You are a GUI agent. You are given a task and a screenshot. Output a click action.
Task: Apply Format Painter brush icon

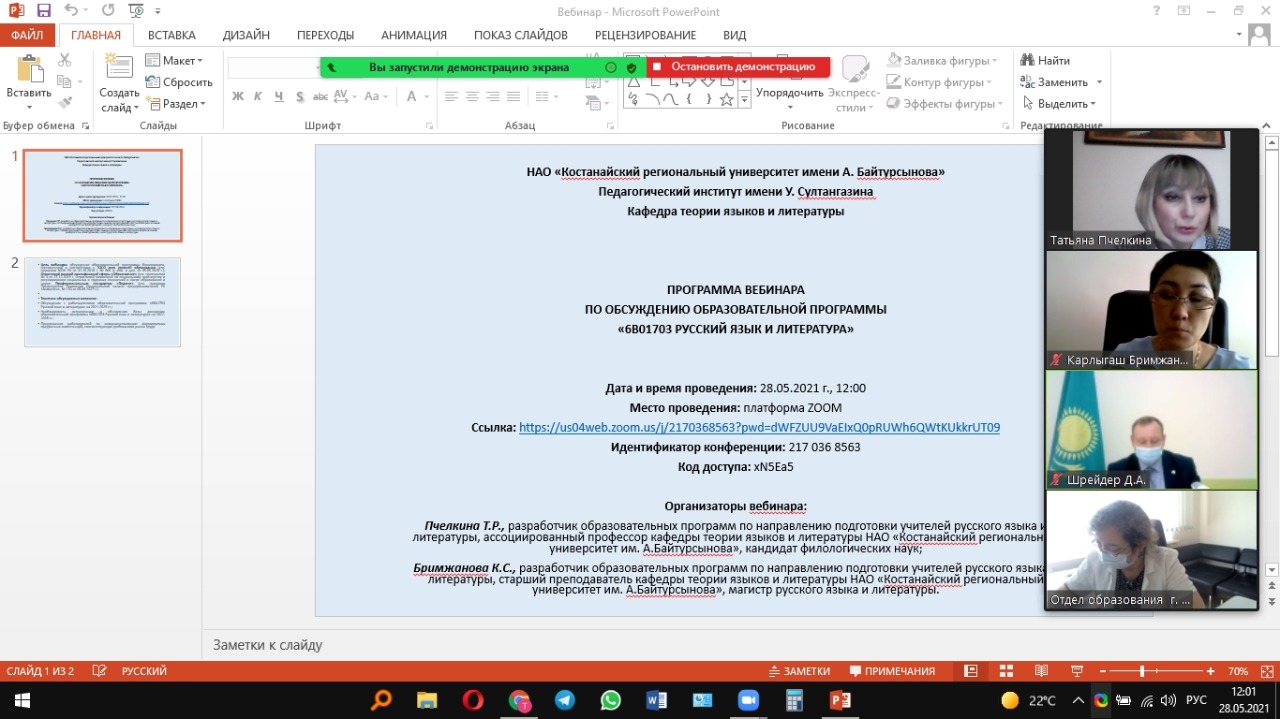(x=65, y=102)
